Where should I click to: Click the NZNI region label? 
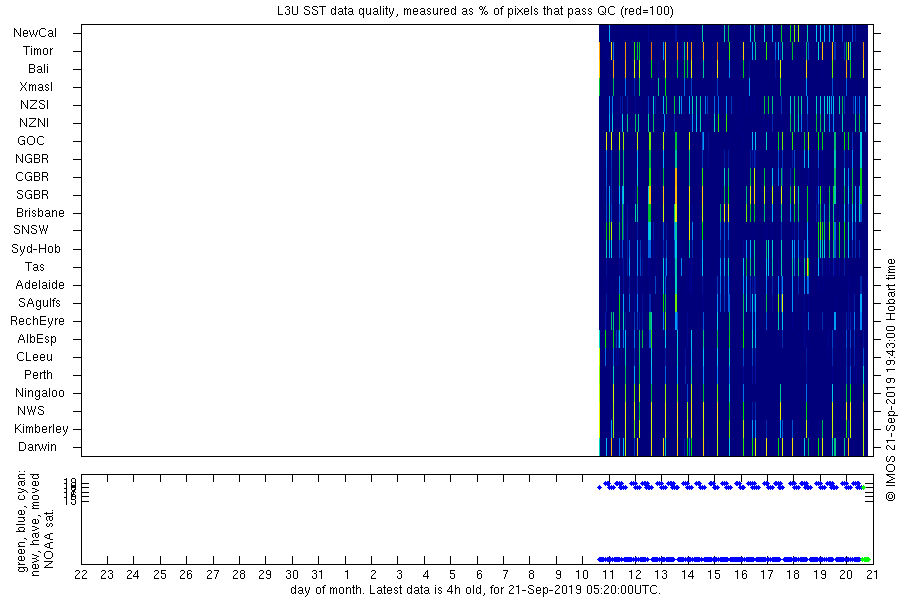pyautogui.click(x=34, y=123)
